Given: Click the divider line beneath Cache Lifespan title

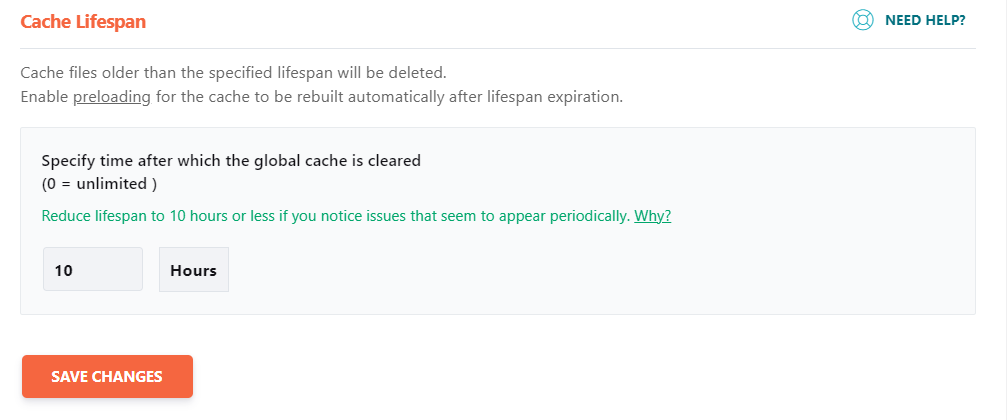Looking at the screenshot, I should [498, 48].
